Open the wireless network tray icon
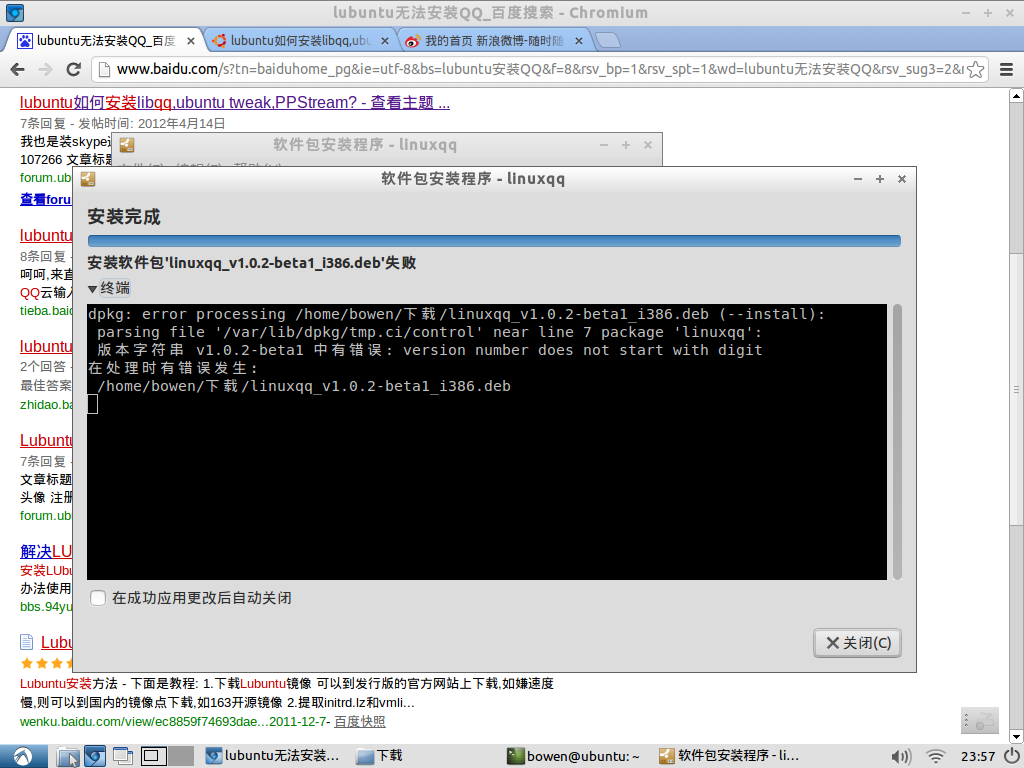1024x768 pixels. click(936, 756)
